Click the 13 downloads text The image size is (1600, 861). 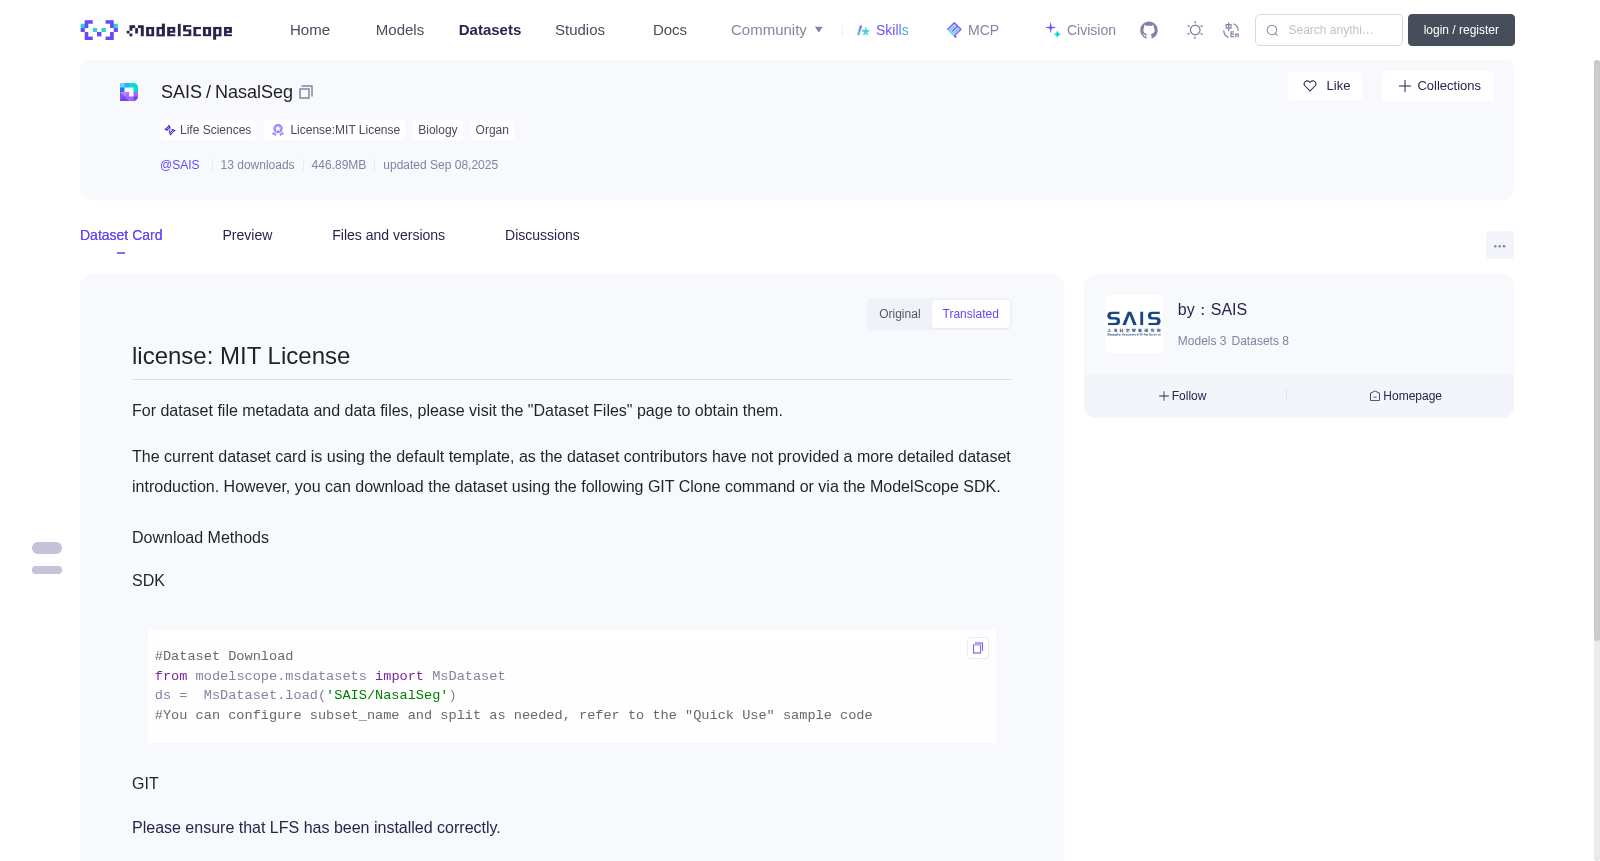pyautogui.click(x=257, y=165)
